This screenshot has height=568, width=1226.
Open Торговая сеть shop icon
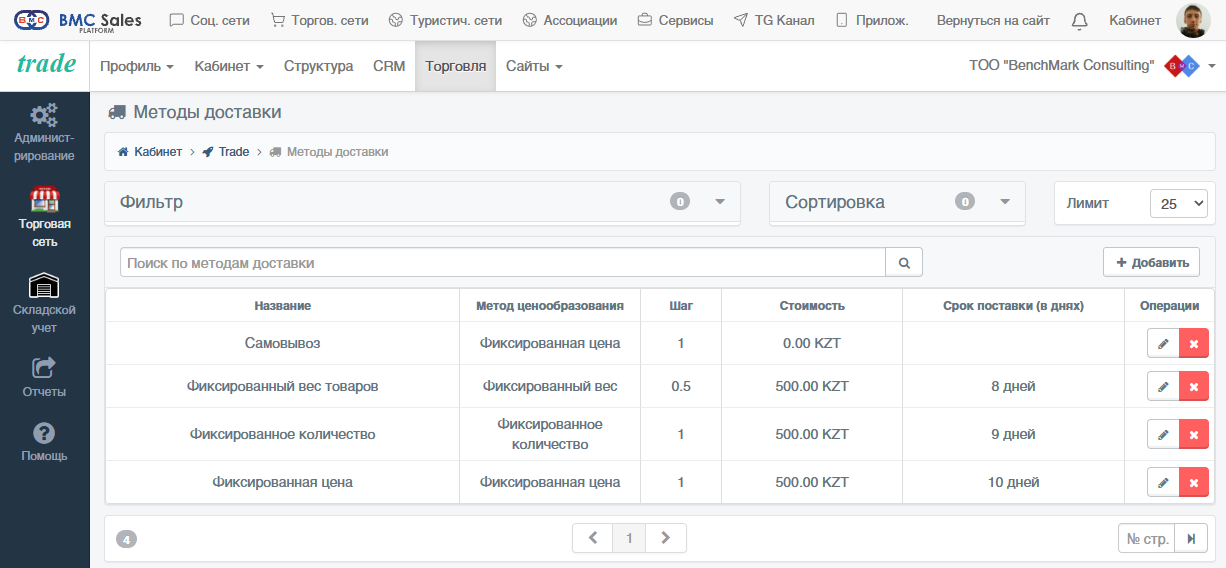(x=44, y=198)
